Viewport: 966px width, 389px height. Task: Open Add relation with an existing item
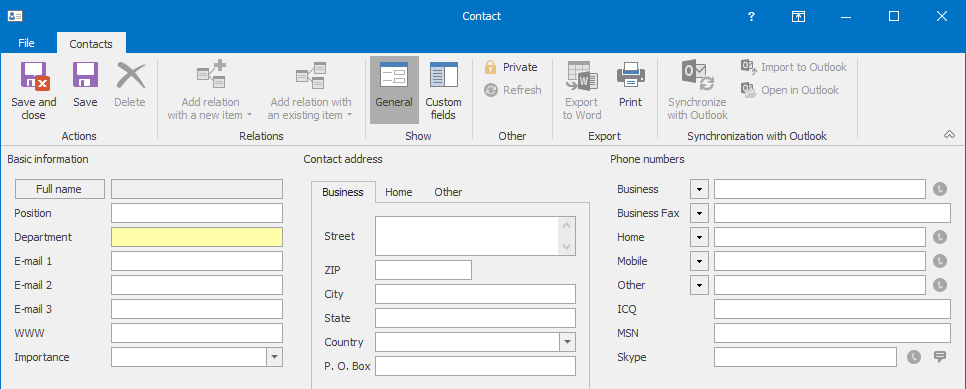click(x=310, y=91)
